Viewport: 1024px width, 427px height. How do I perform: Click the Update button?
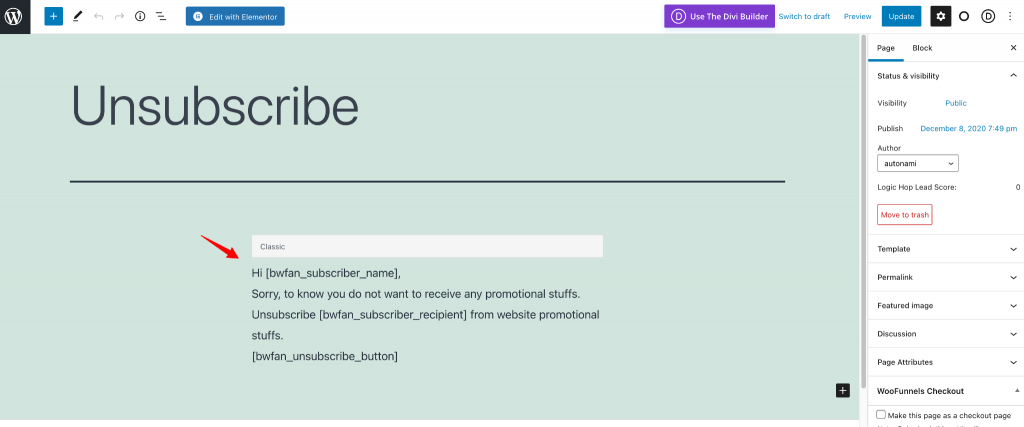(x=901, y=16)
